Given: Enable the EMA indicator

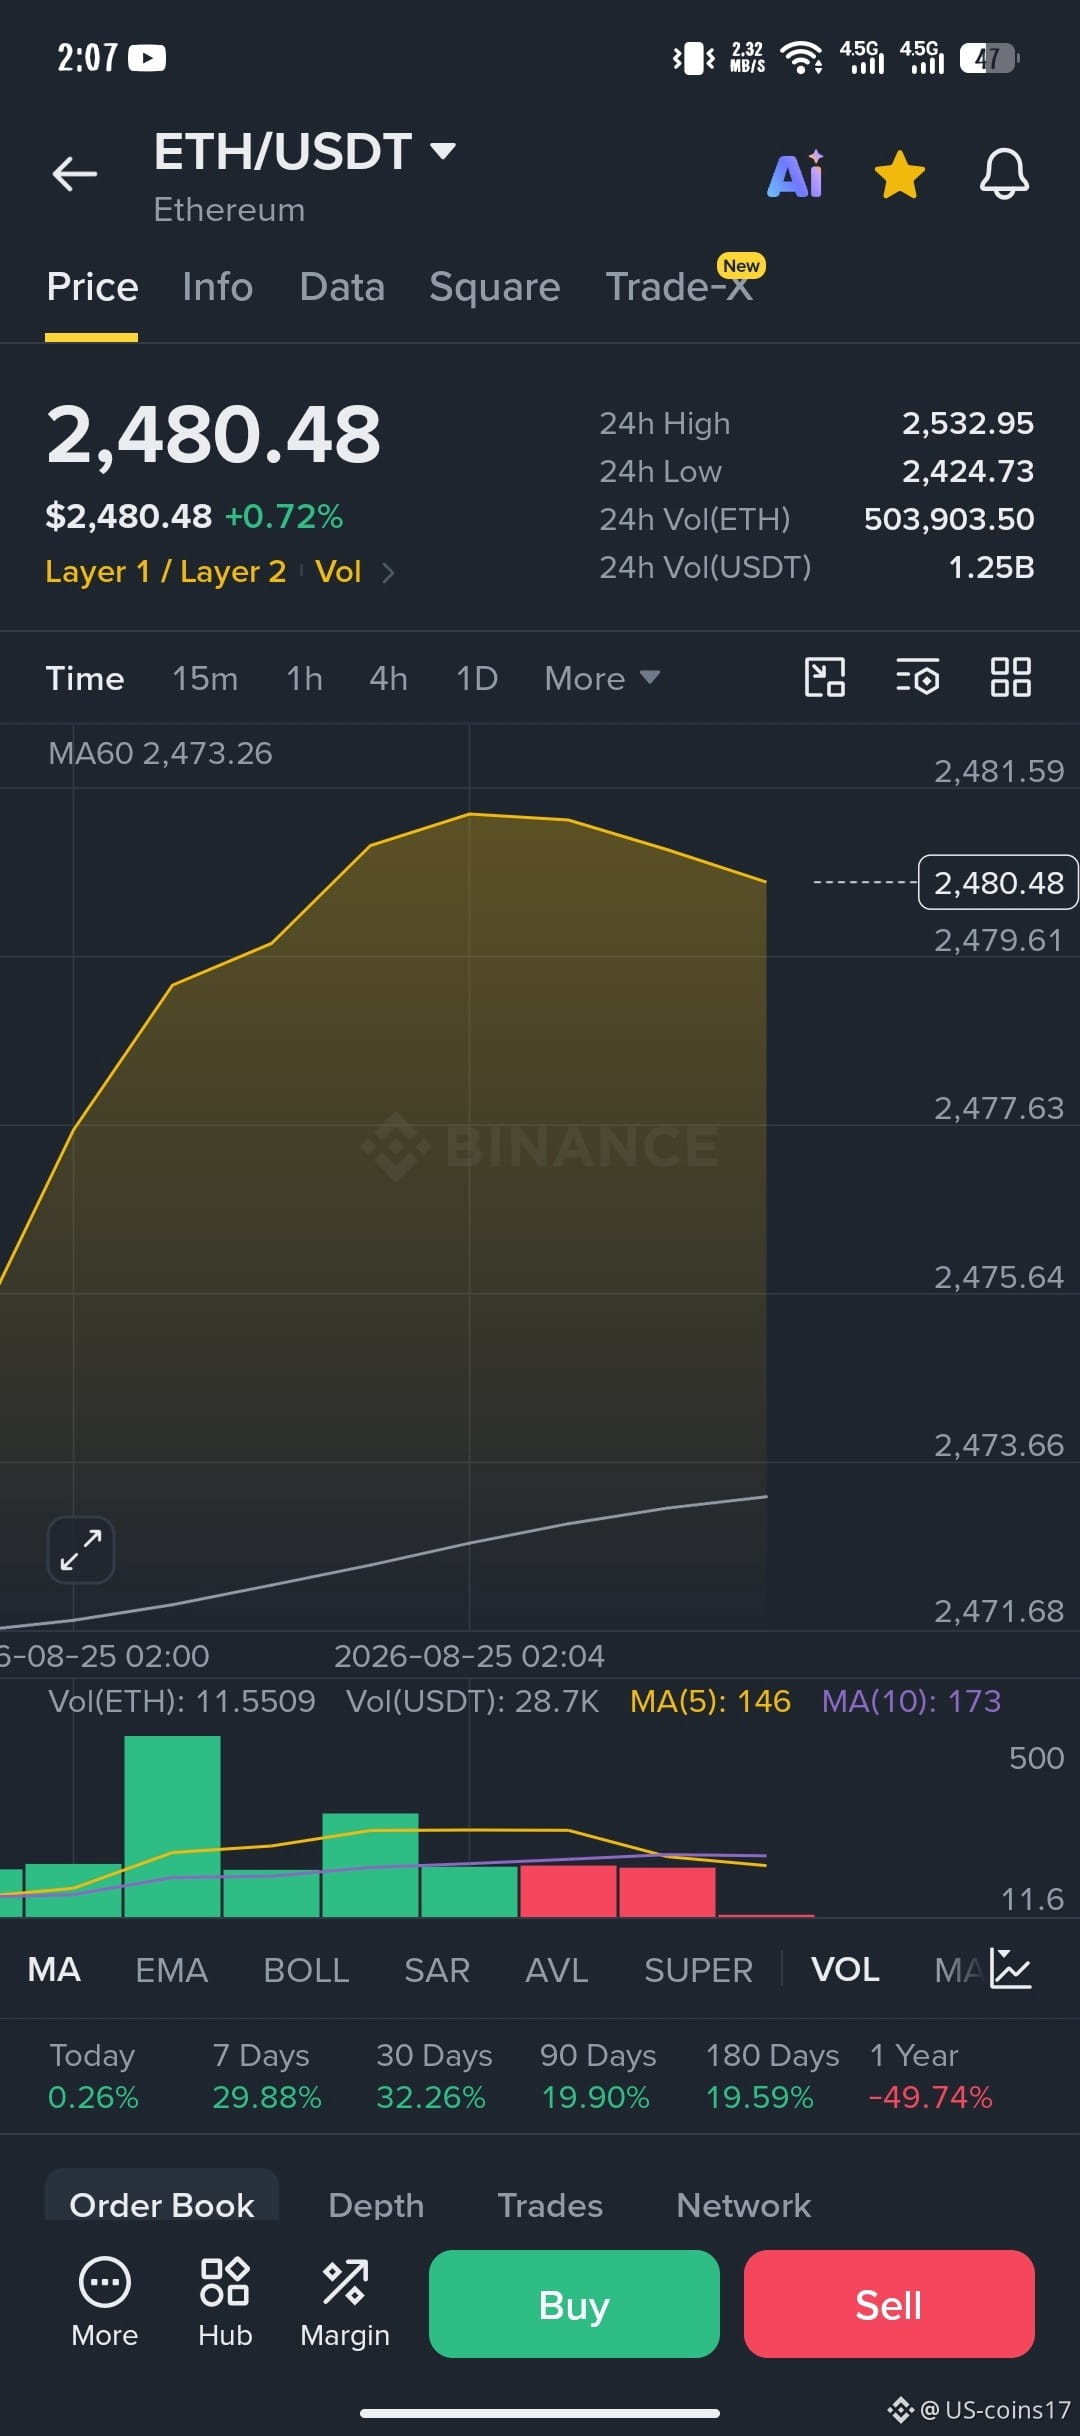Looking at the screenshot, I should [x=172, y=1970].
